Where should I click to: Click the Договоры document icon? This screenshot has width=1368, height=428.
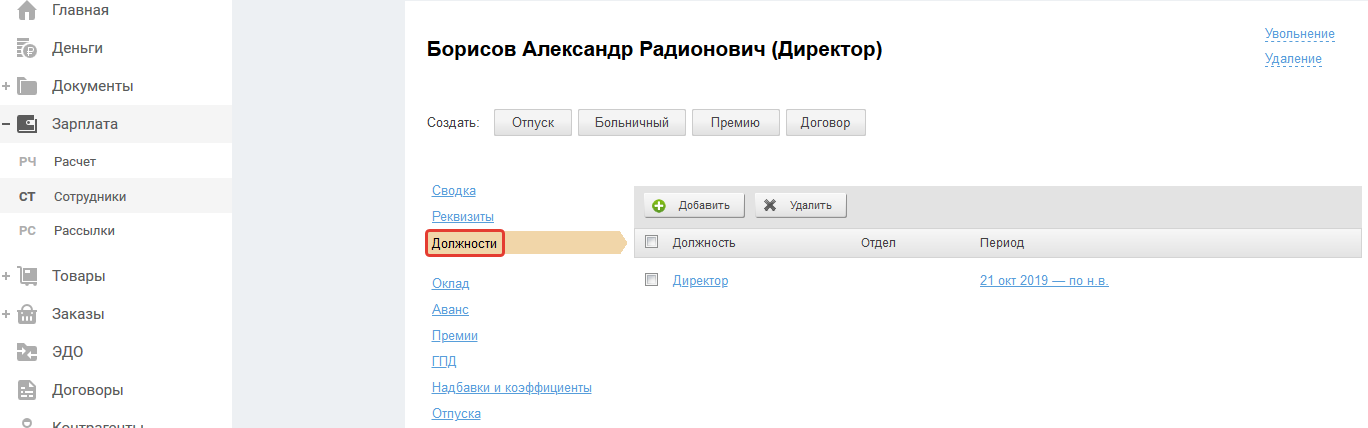coord(27,390)
